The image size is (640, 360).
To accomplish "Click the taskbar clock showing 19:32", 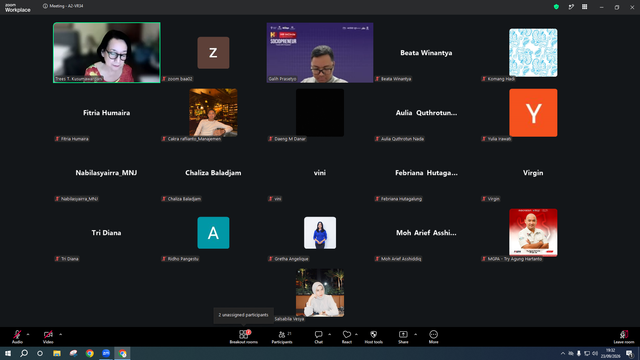I will [x=611, y=353].
